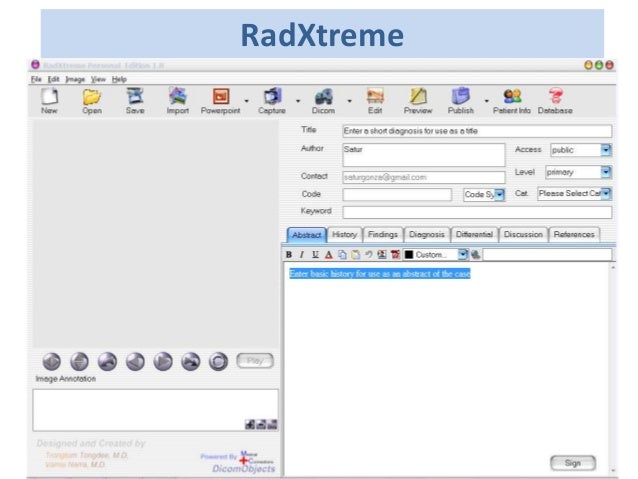Open the Edit menu
Viewport: 638px width, 479px height.
click(x=53, y=79)
